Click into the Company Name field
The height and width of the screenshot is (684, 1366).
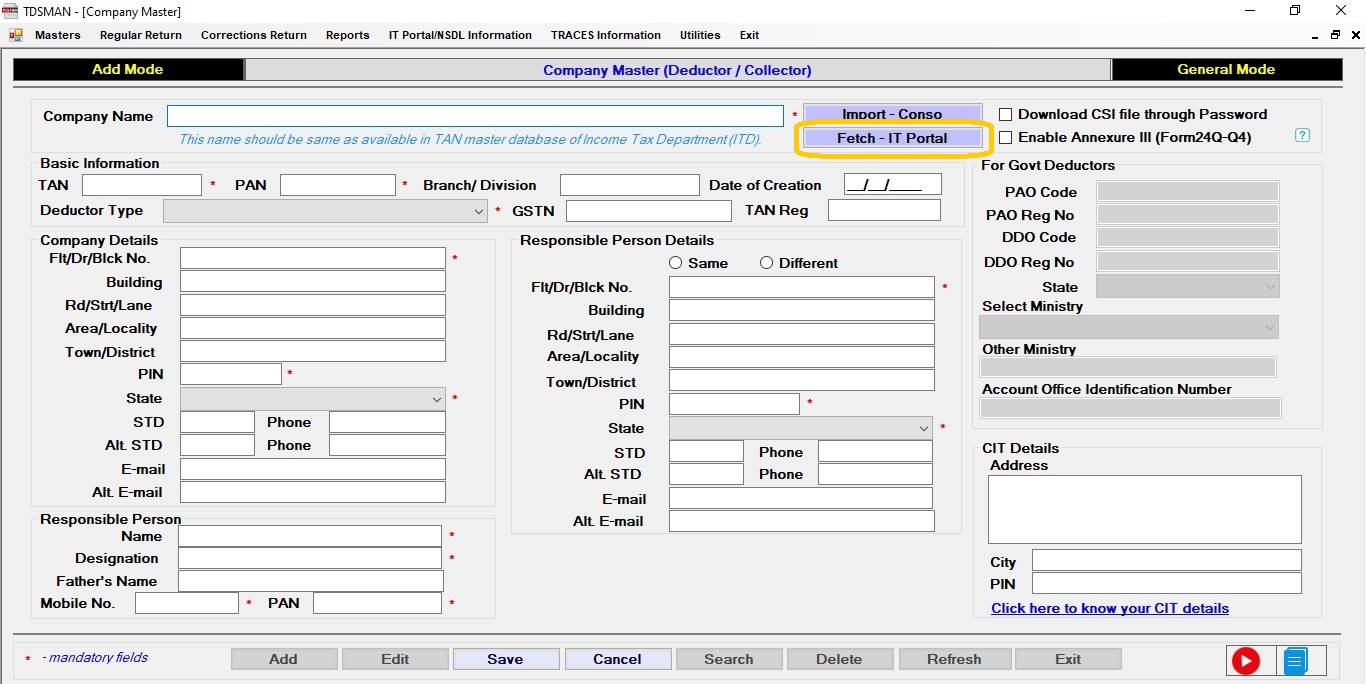[475, 116]
